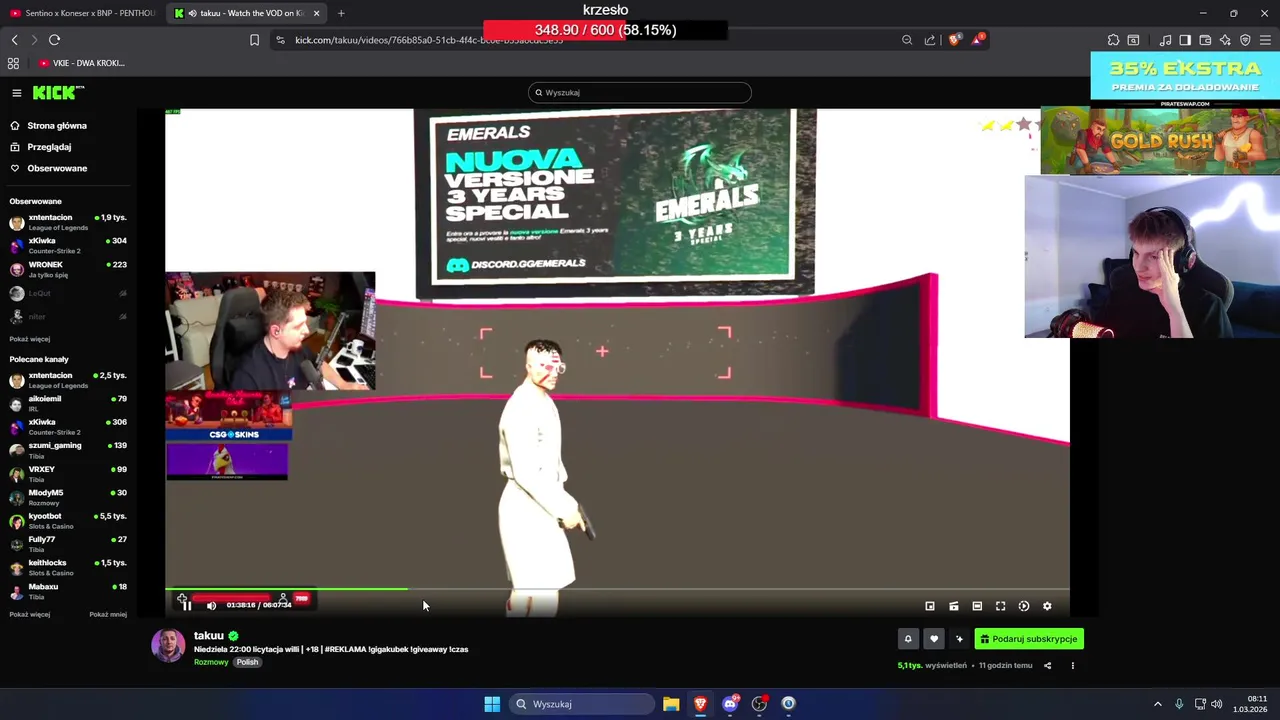Open the browser main hamburger menu
Image resolution: width=1280 pixels, height=720 pixels.
1266,40
